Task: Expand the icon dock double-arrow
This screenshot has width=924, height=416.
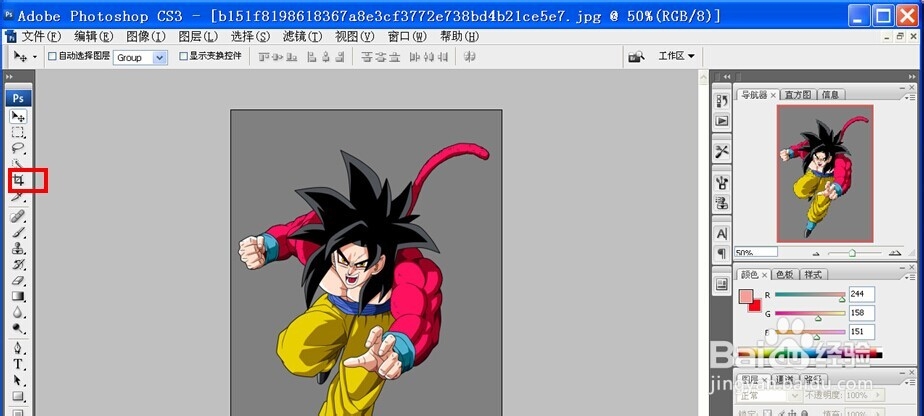Action: click(x=727, y=77)
